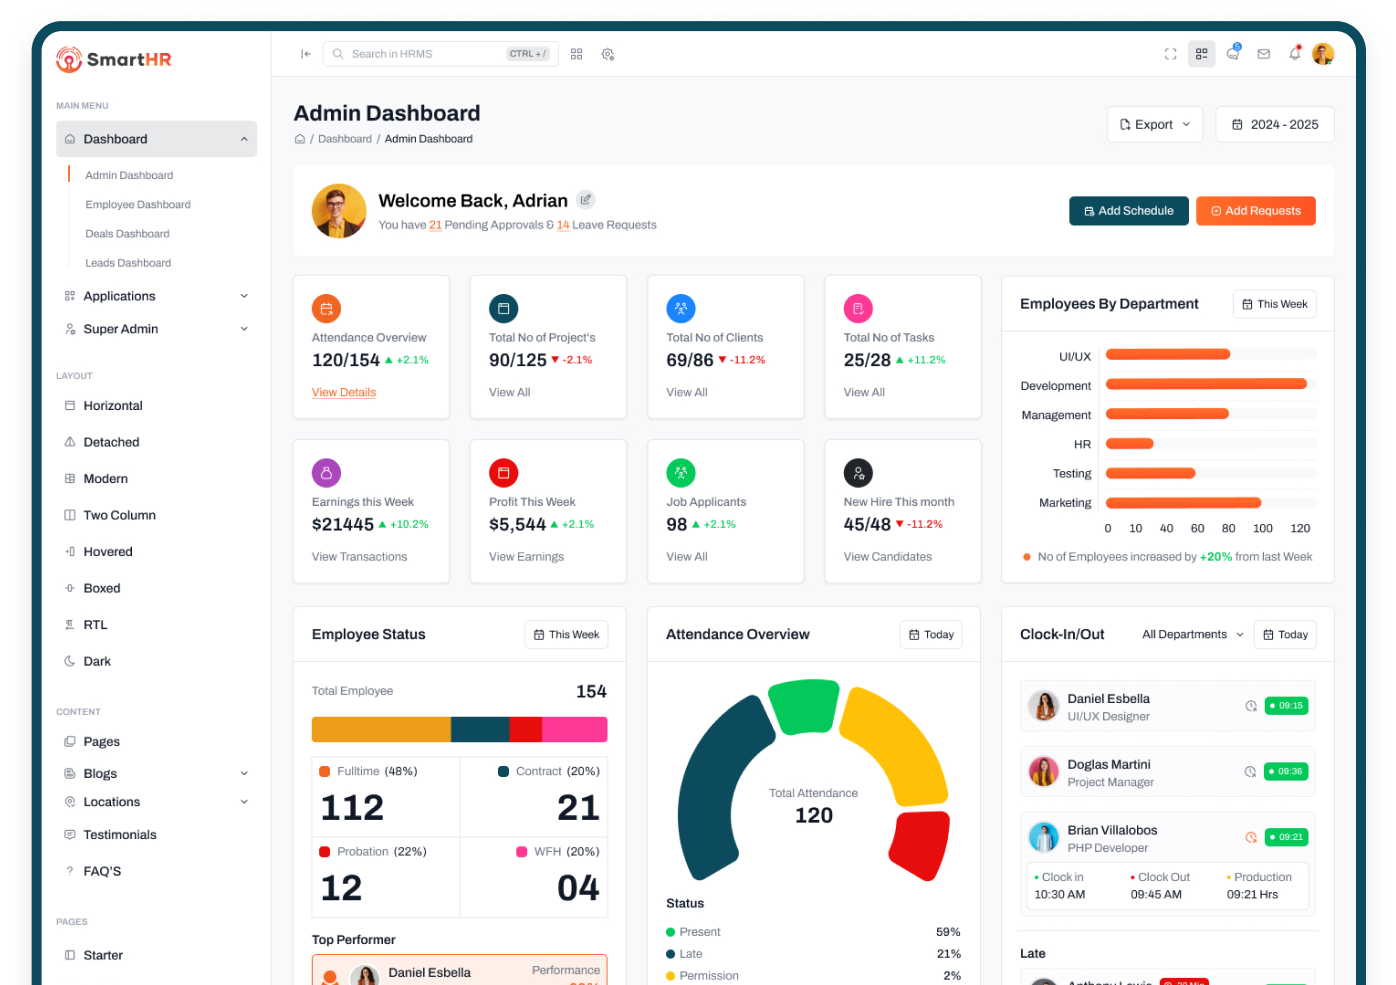Open the chat messages icon with badge

pyautogui.click(x=1233, y=54)
